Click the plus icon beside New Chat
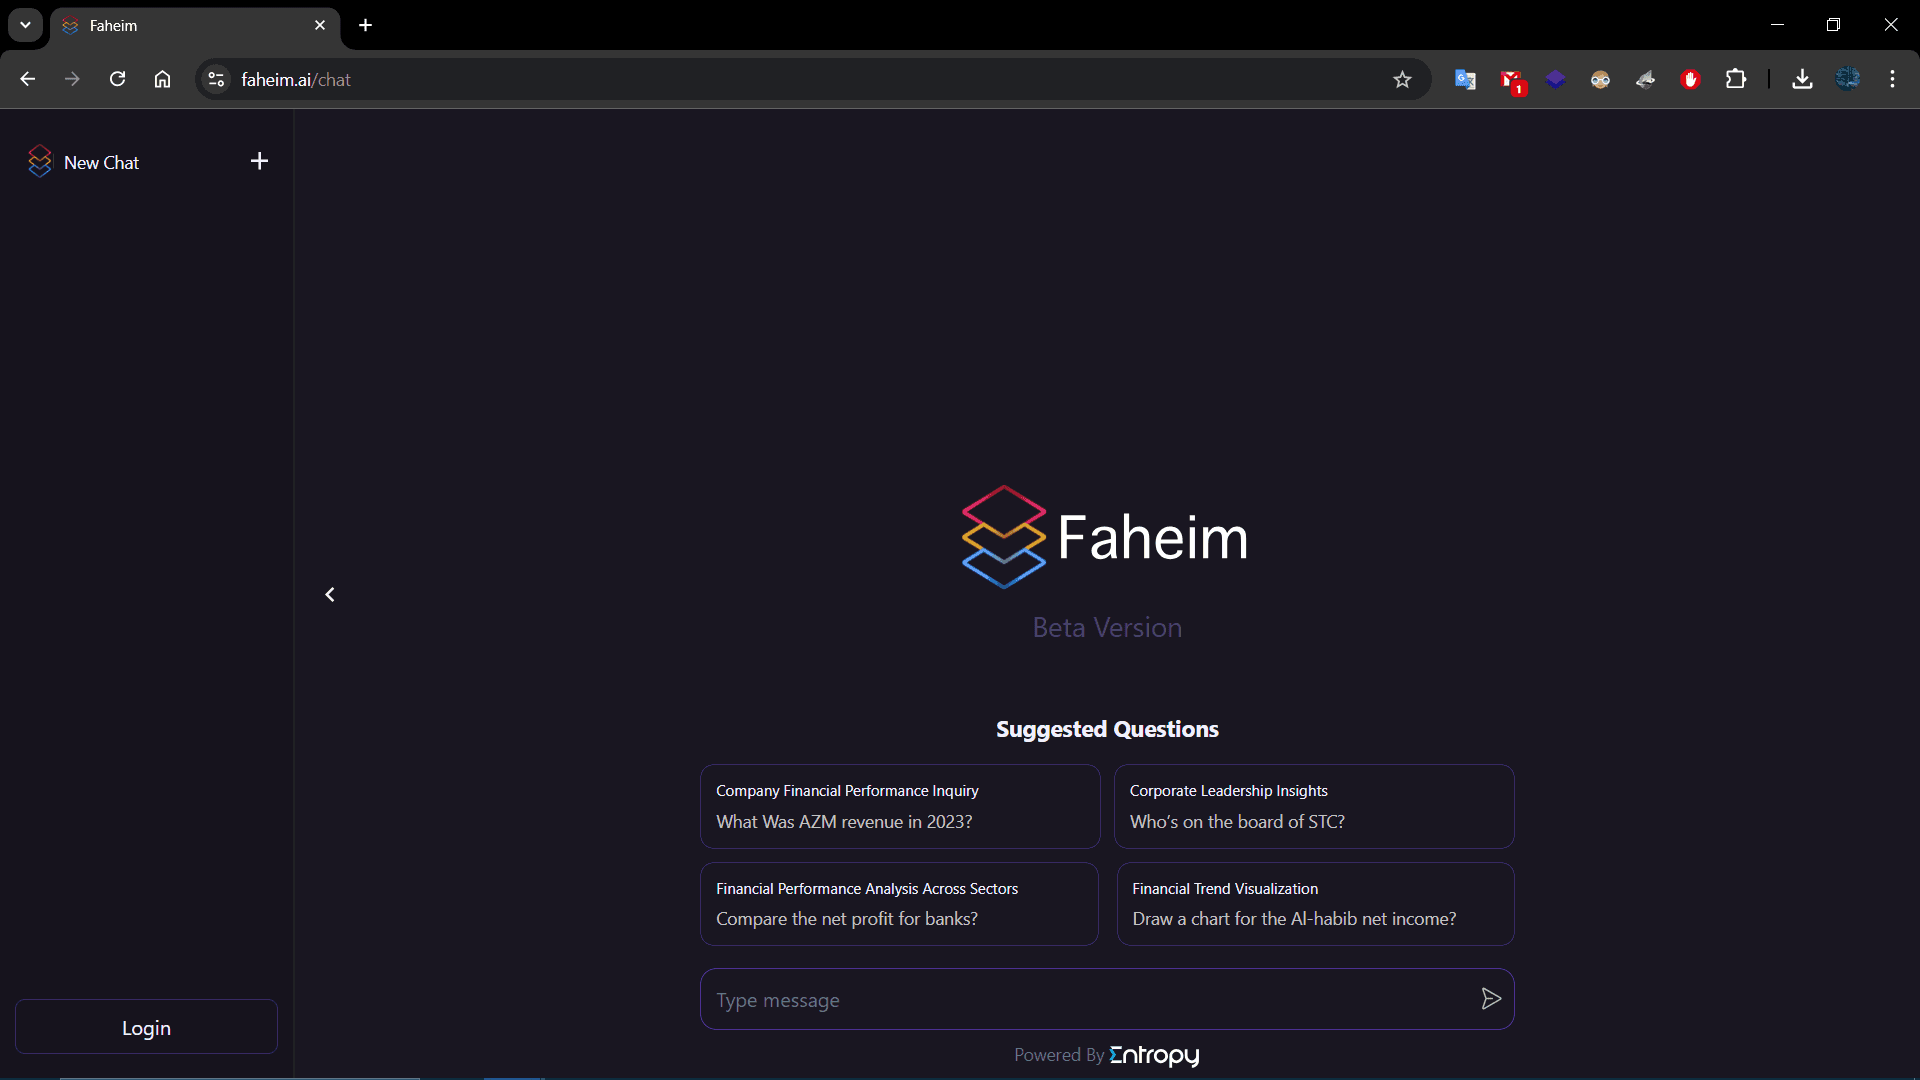 259,161
